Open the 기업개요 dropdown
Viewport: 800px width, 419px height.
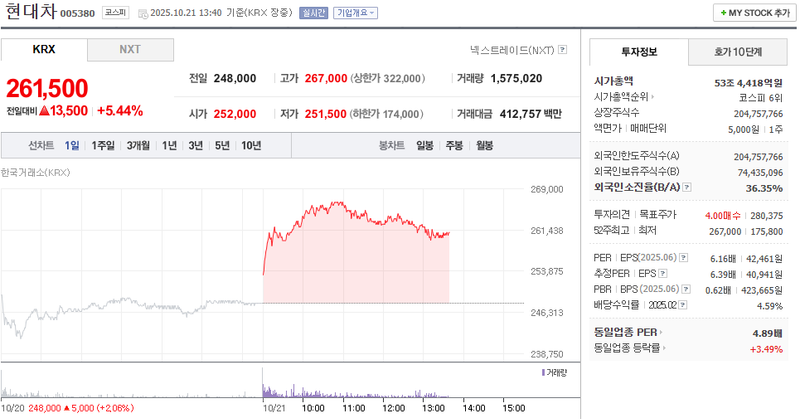[357, 13]
